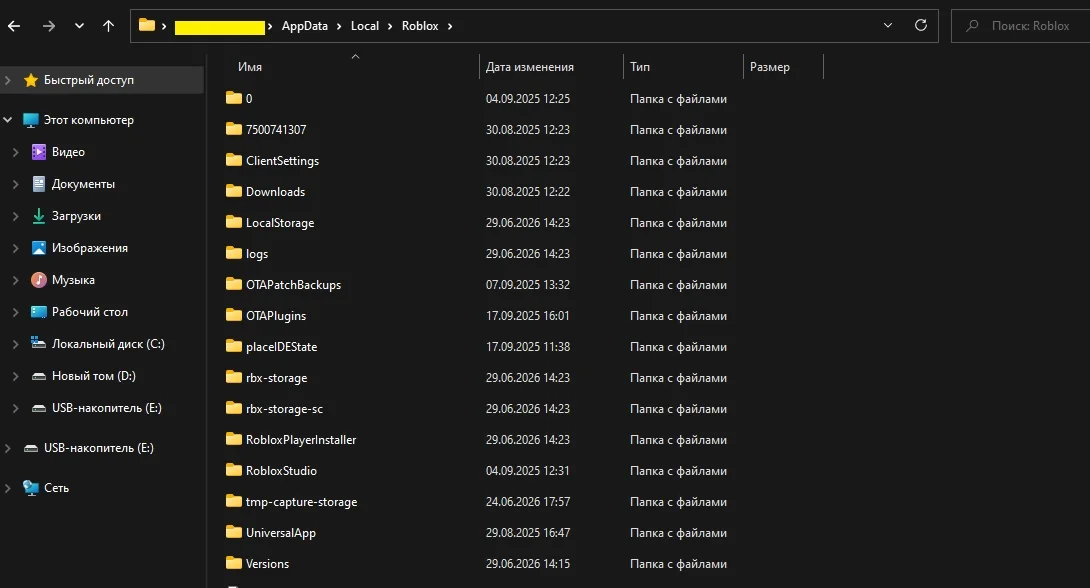The height and width of the screenshot is (588, 1090).
Task: Open AppData in the breadcrumb path
Action: (304, 26)
